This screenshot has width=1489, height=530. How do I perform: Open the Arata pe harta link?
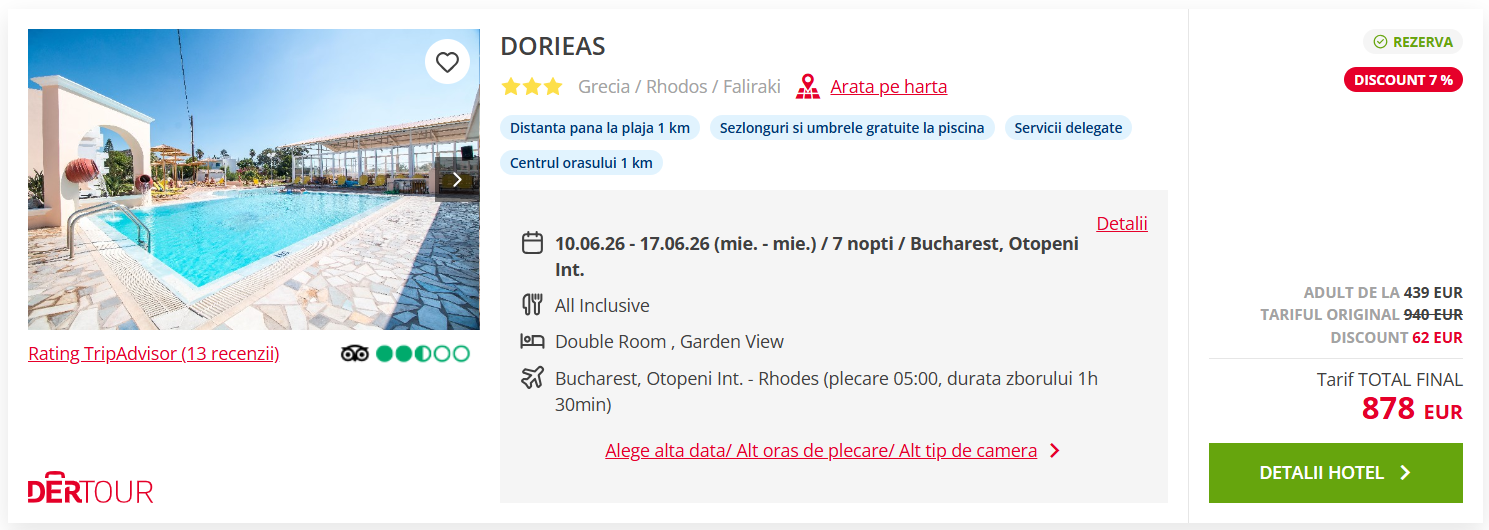click(888, 87)
